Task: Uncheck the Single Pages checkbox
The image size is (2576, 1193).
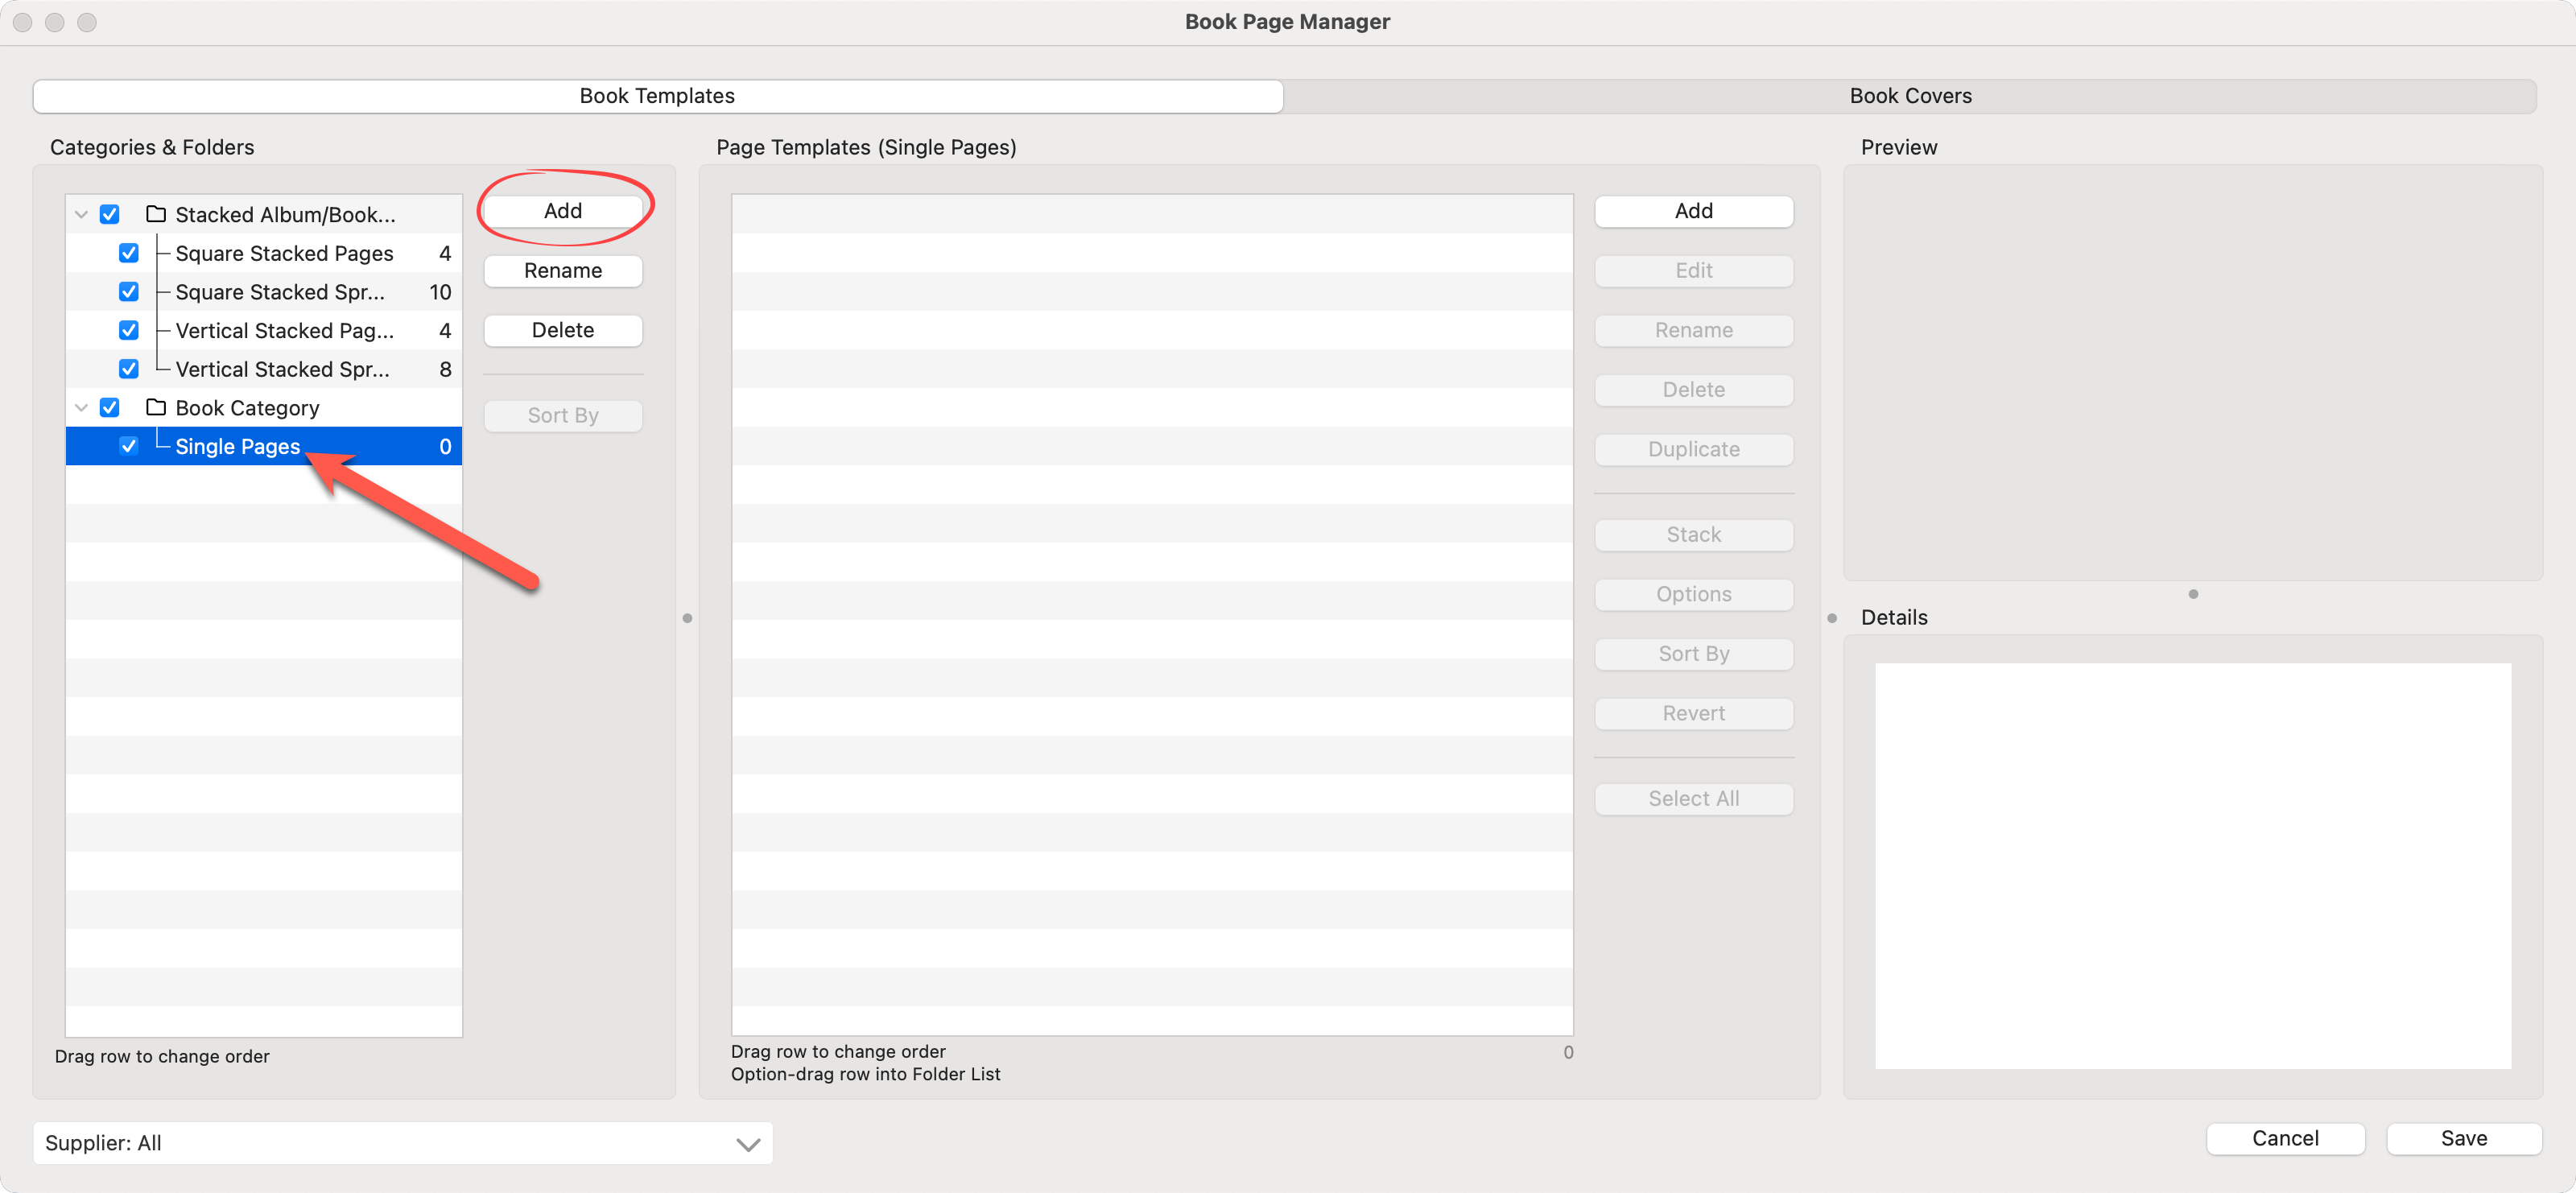Action: click(x=128, y=446)
